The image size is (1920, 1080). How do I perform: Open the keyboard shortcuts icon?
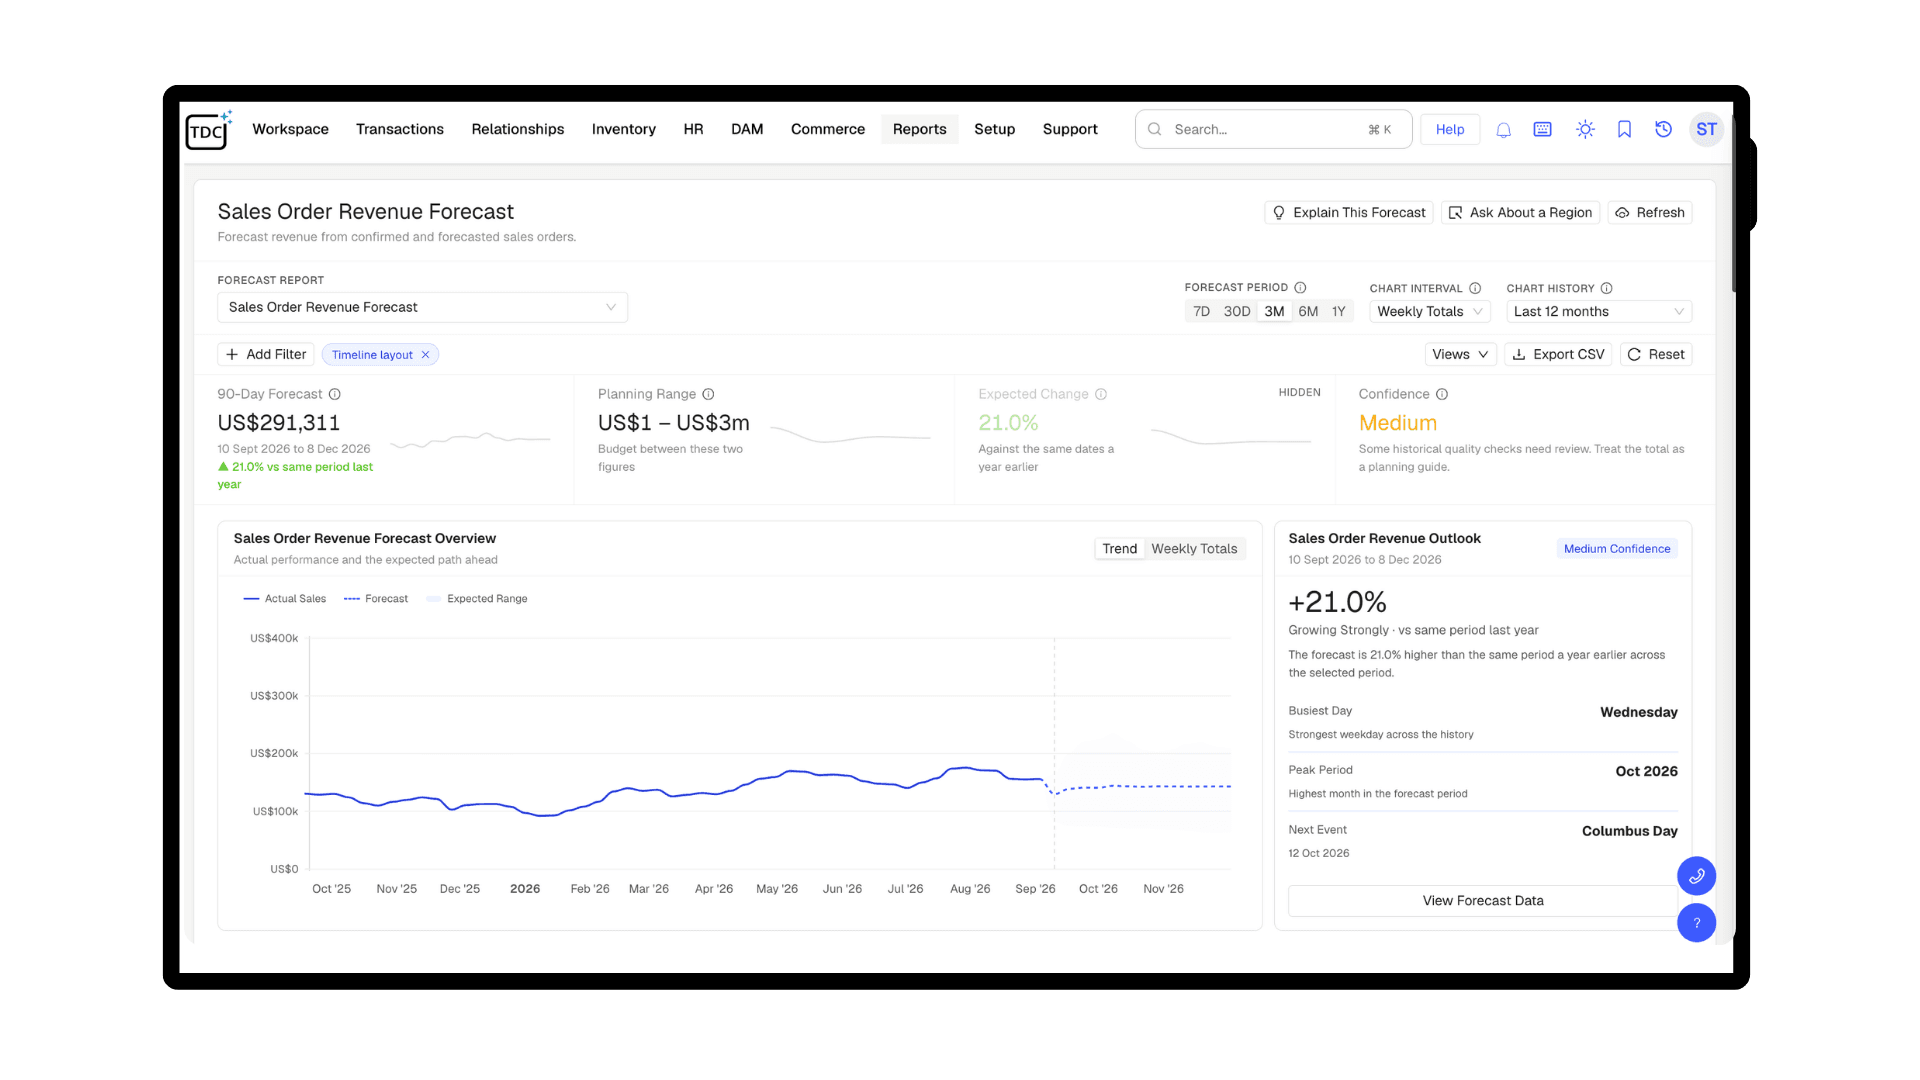[1542, 130]
